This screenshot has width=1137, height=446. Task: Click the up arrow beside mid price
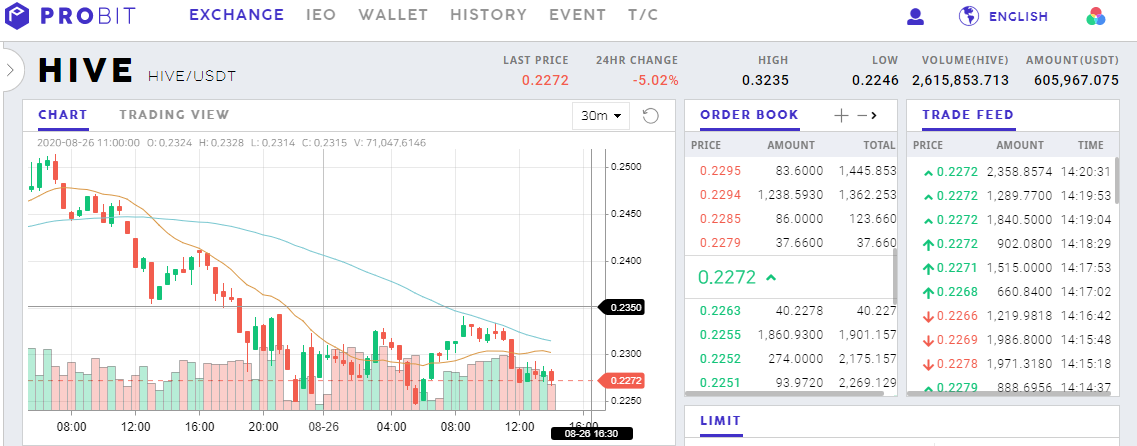tap(771, 277)
